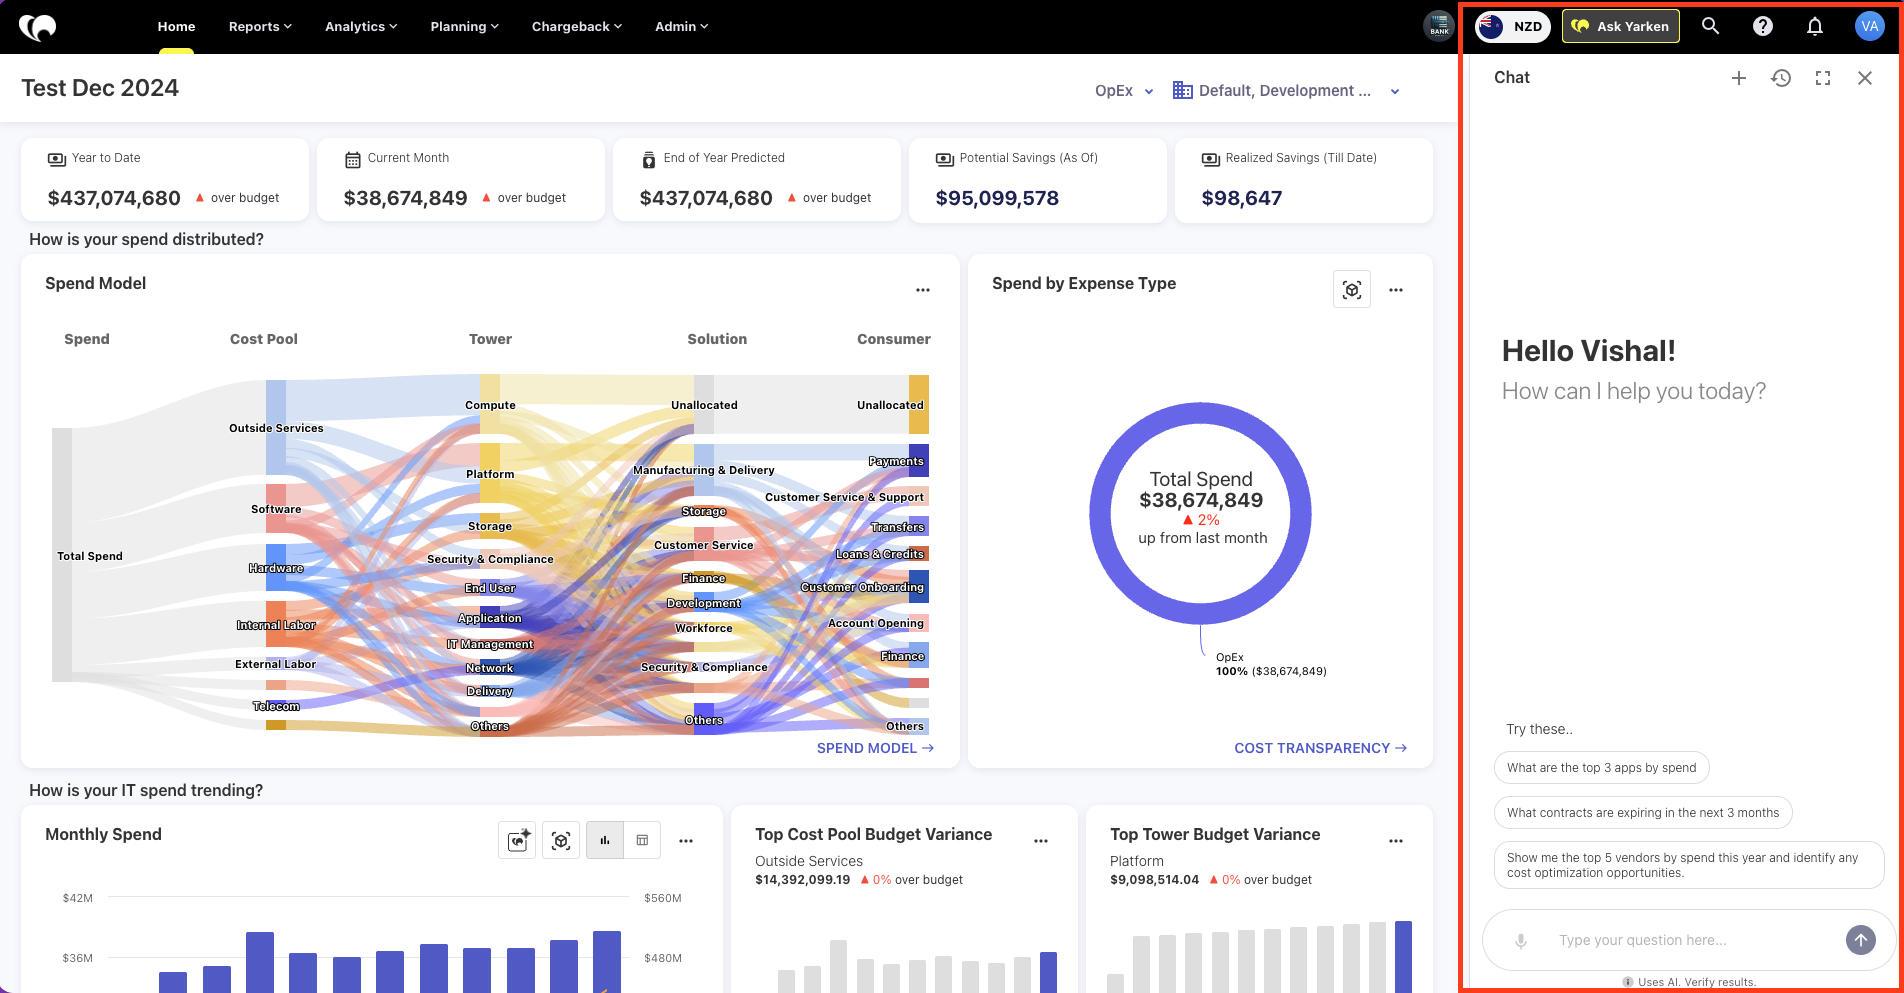Switch Monthly Spend to table view
Viewport: 1904px width, 993px height.
pos(642,841)
